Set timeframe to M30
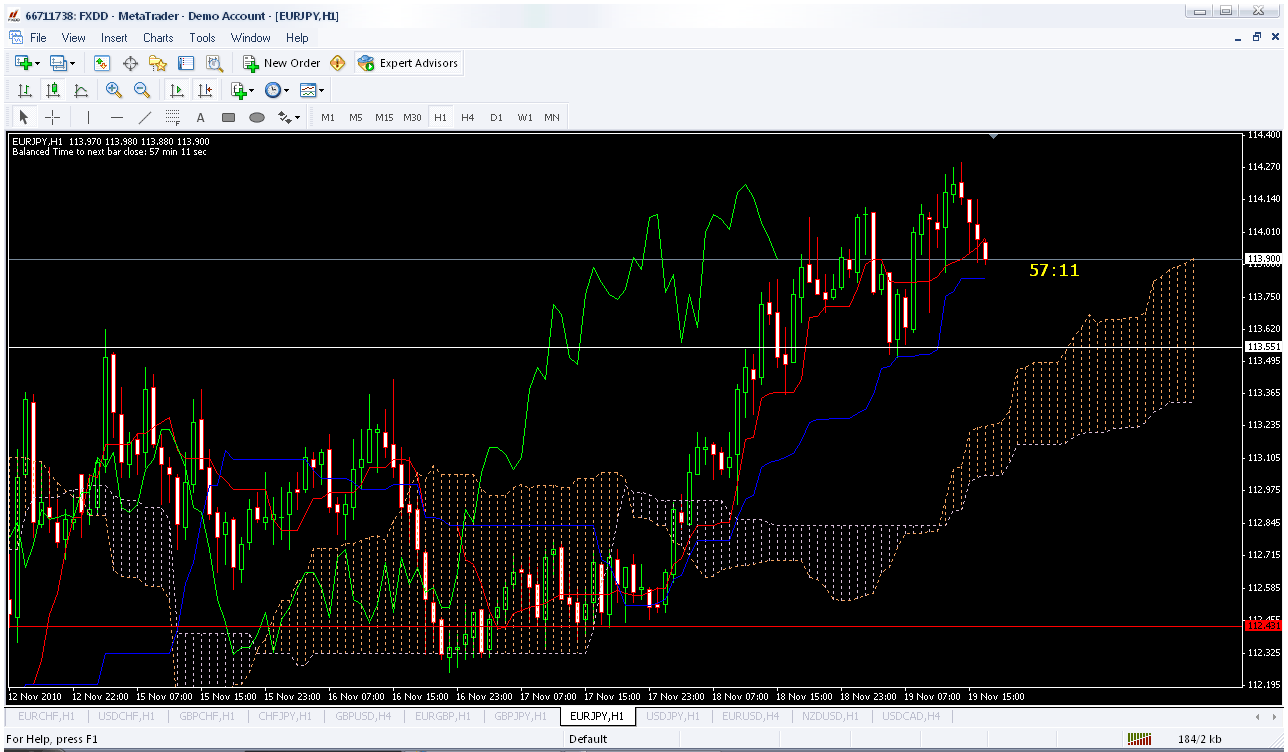 tap(412, 117)
